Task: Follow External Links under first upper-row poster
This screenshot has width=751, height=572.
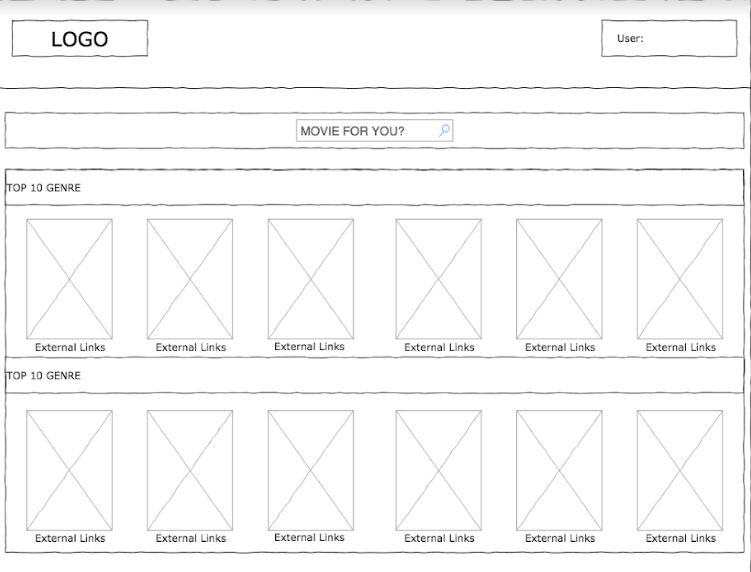Action: coord(70,347)
